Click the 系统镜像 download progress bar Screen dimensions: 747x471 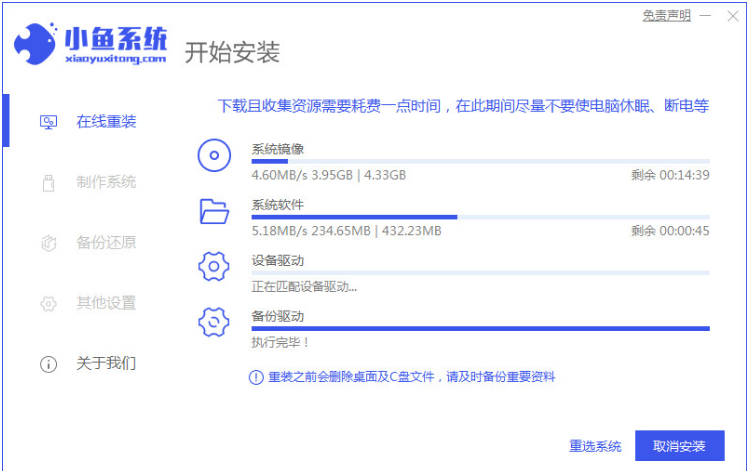pos(480,161)
